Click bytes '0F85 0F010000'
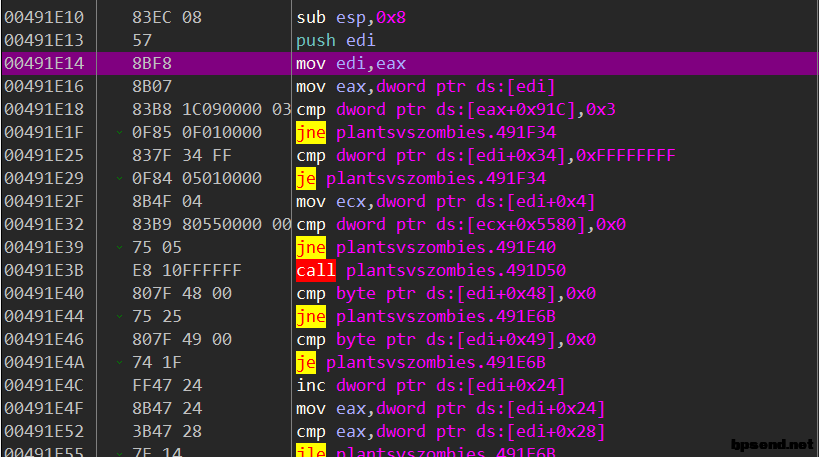Viewport: 819px width, 457px height. point(197,132)
